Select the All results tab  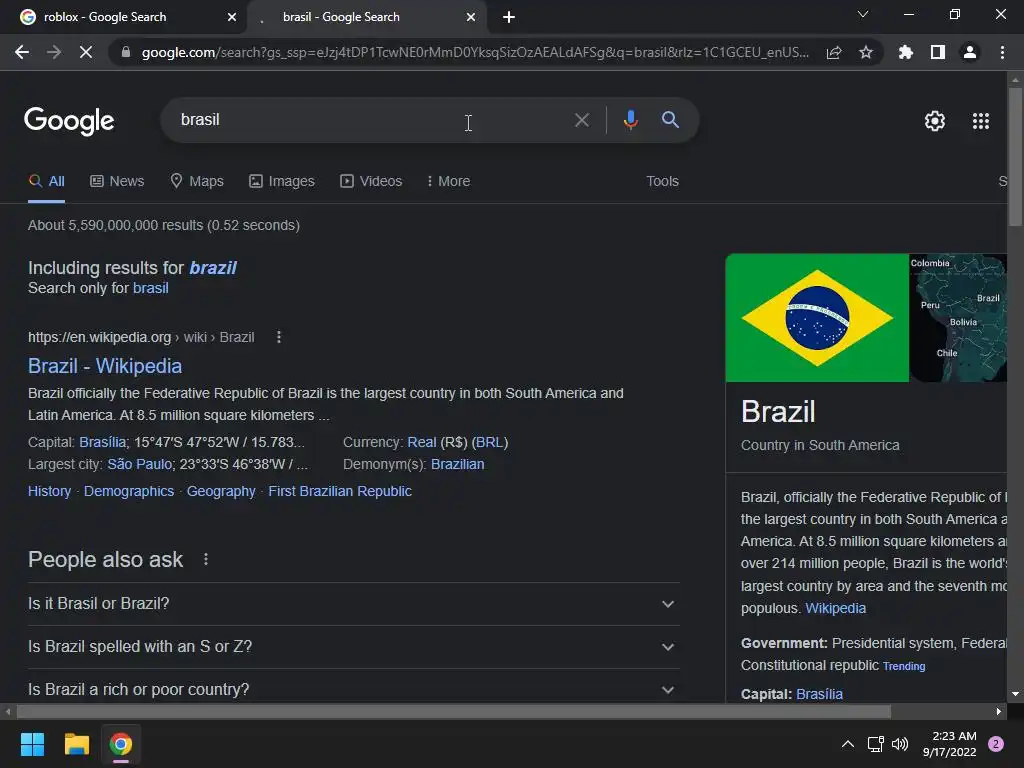46,182
